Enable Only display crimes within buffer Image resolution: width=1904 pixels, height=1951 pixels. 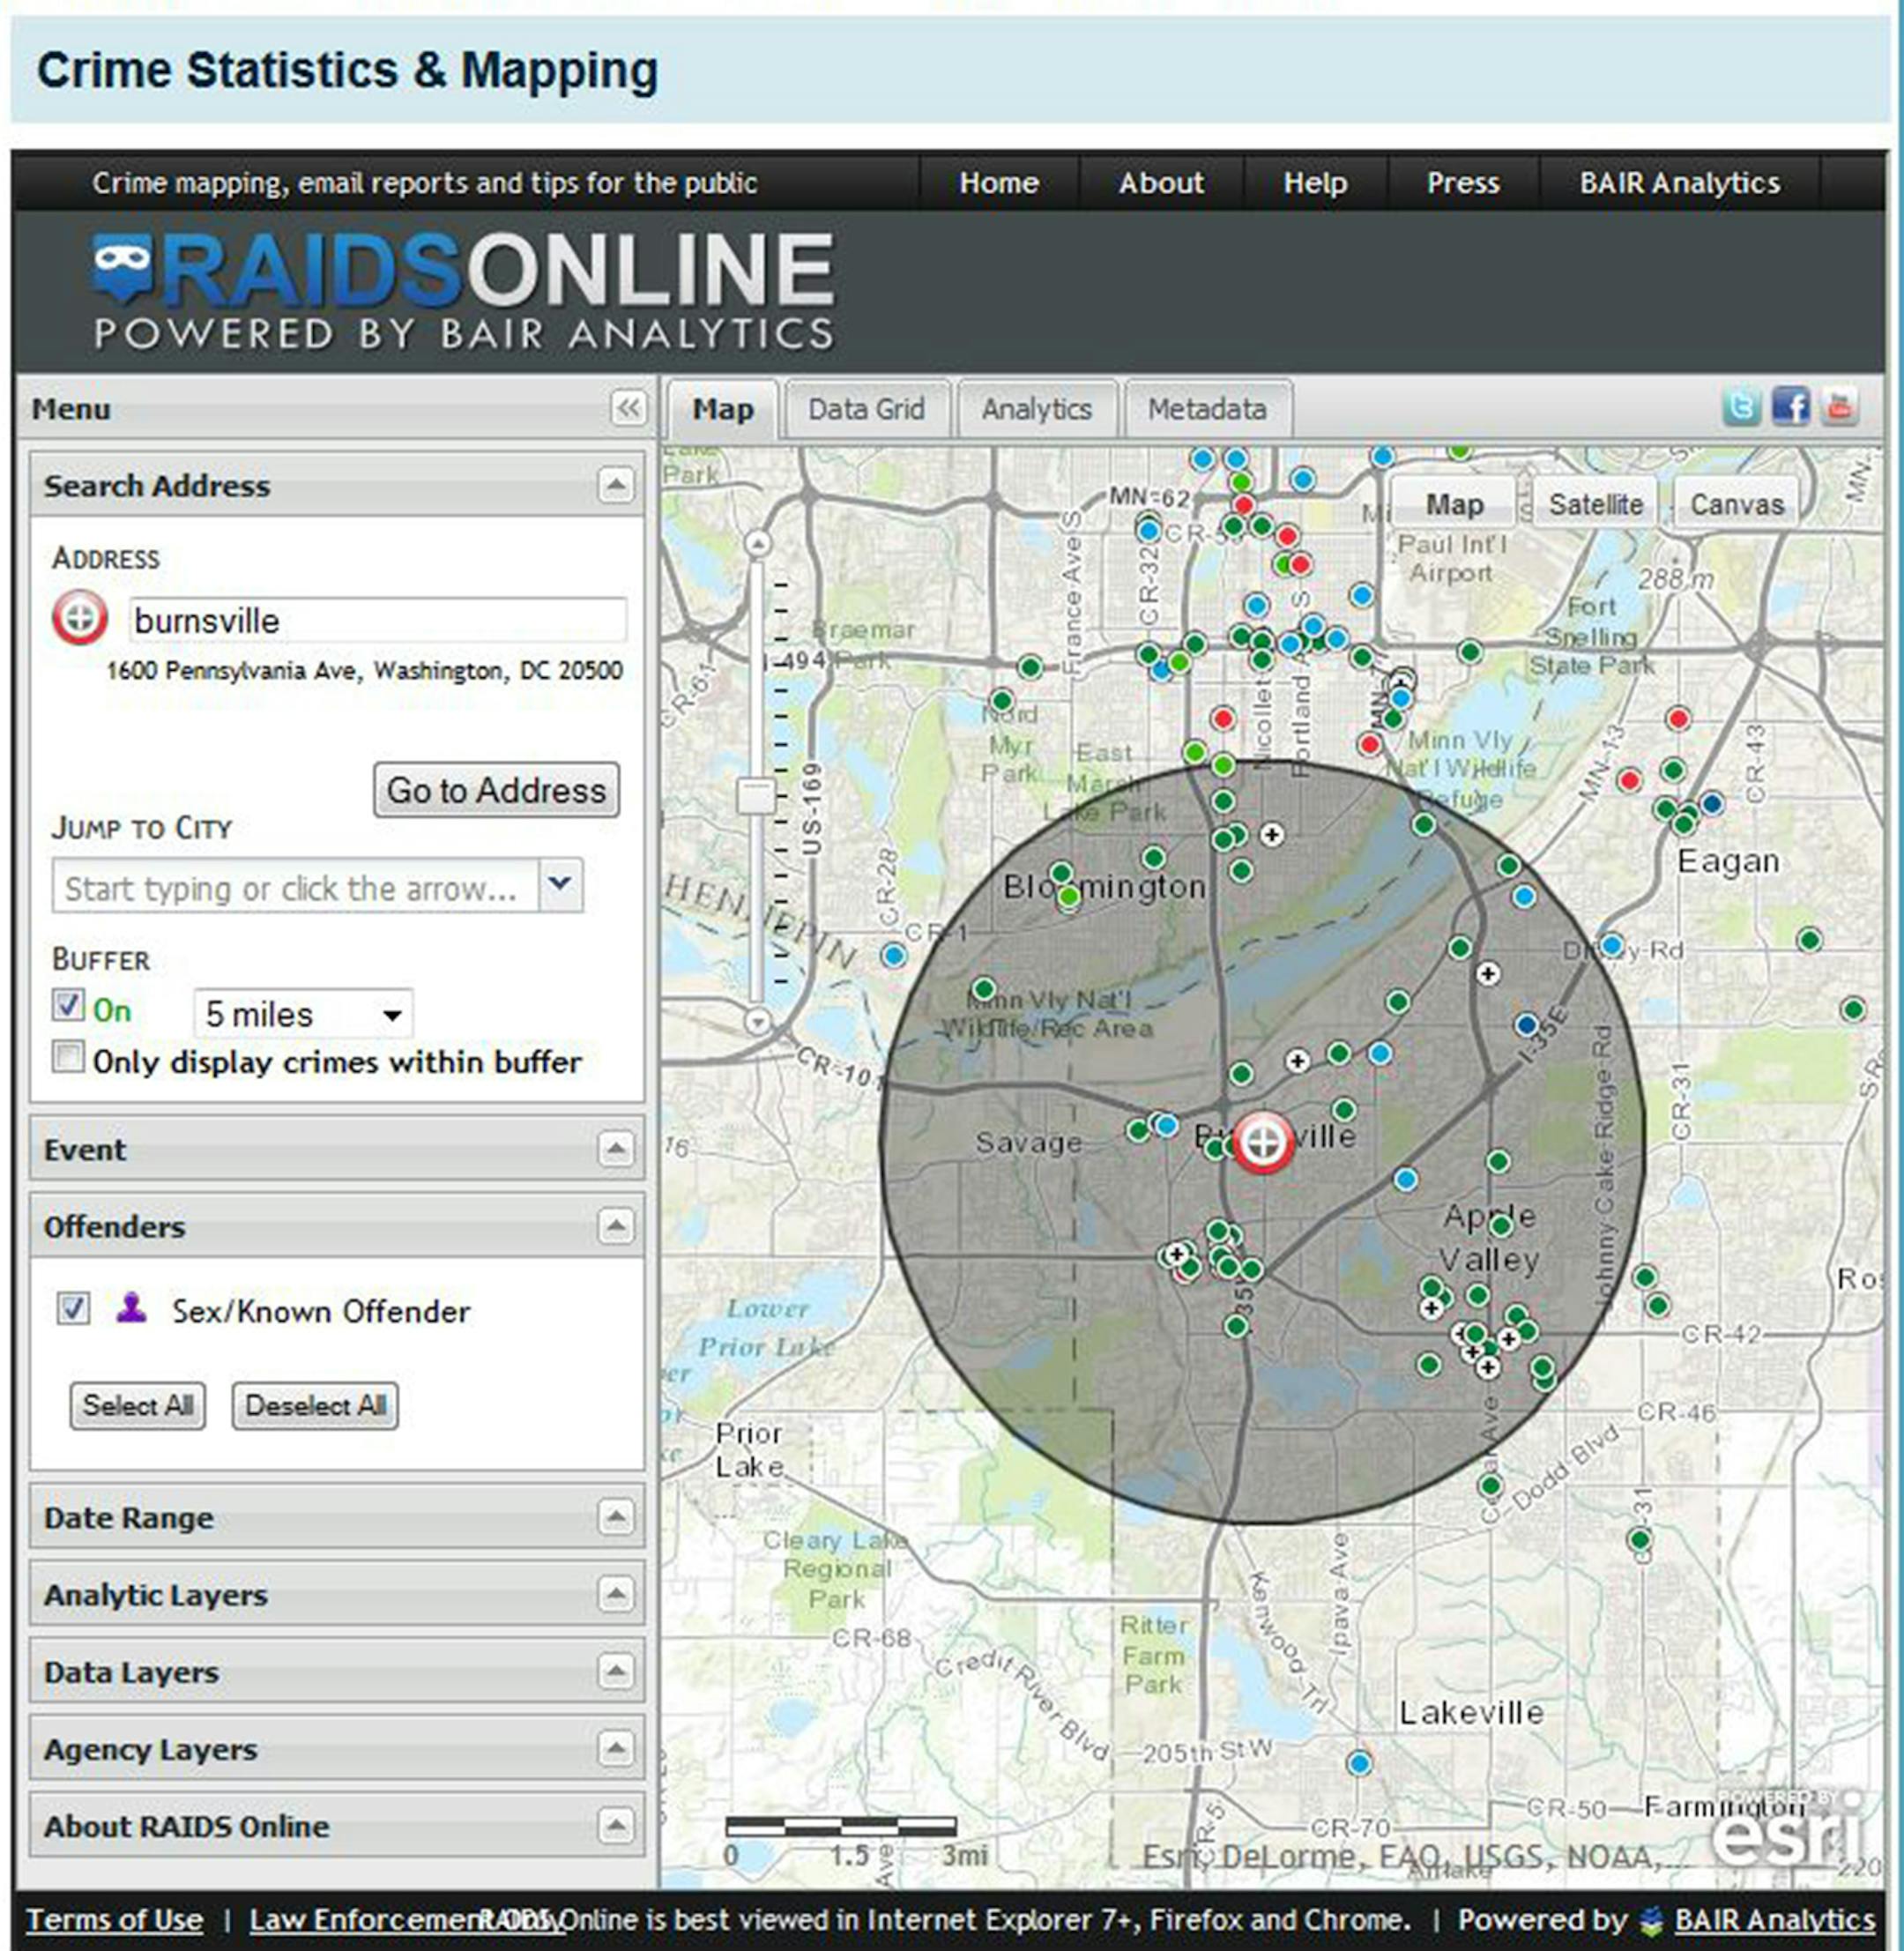68,1057
